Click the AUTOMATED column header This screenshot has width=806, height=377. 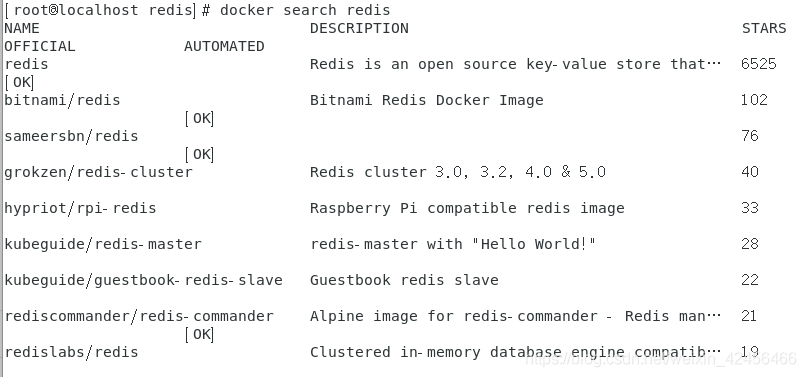pyautogui.click(x=224, y=46)
